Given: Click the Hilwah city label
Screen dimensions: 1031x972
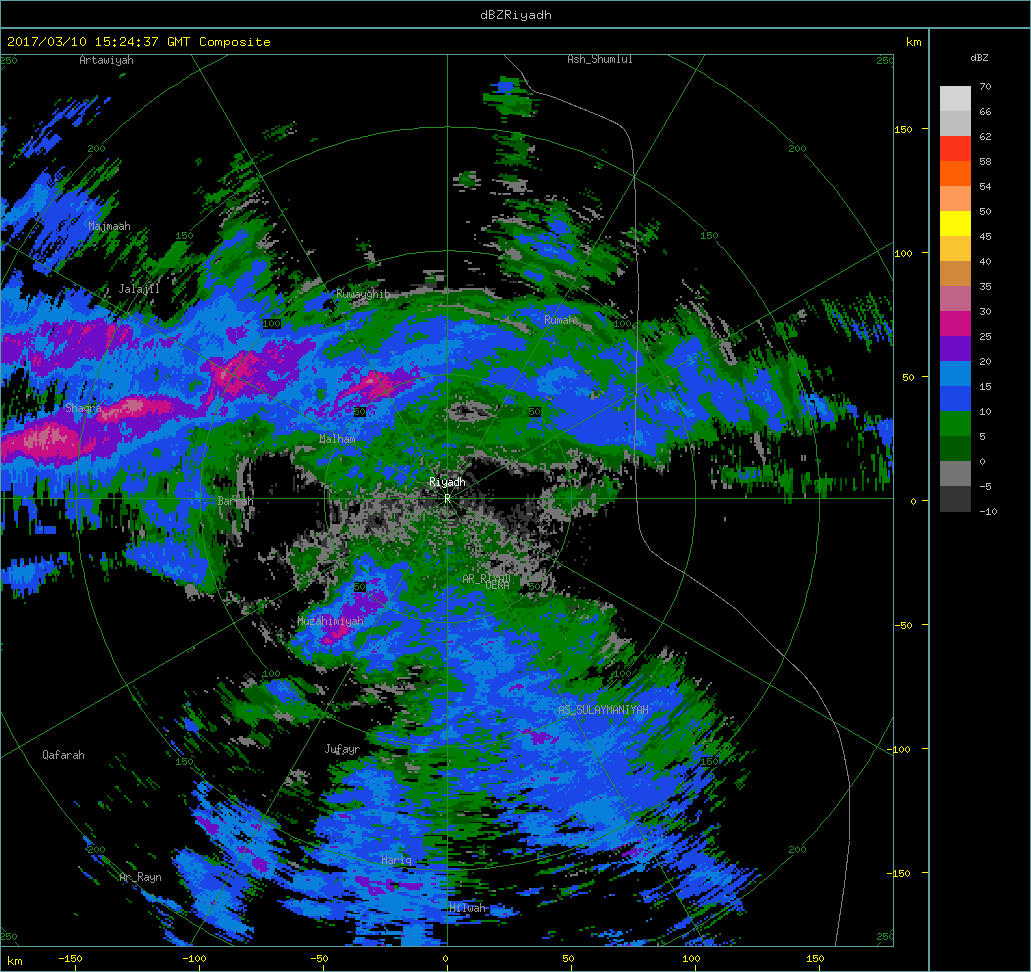Looking at the screenshot, I should point(467,908).
